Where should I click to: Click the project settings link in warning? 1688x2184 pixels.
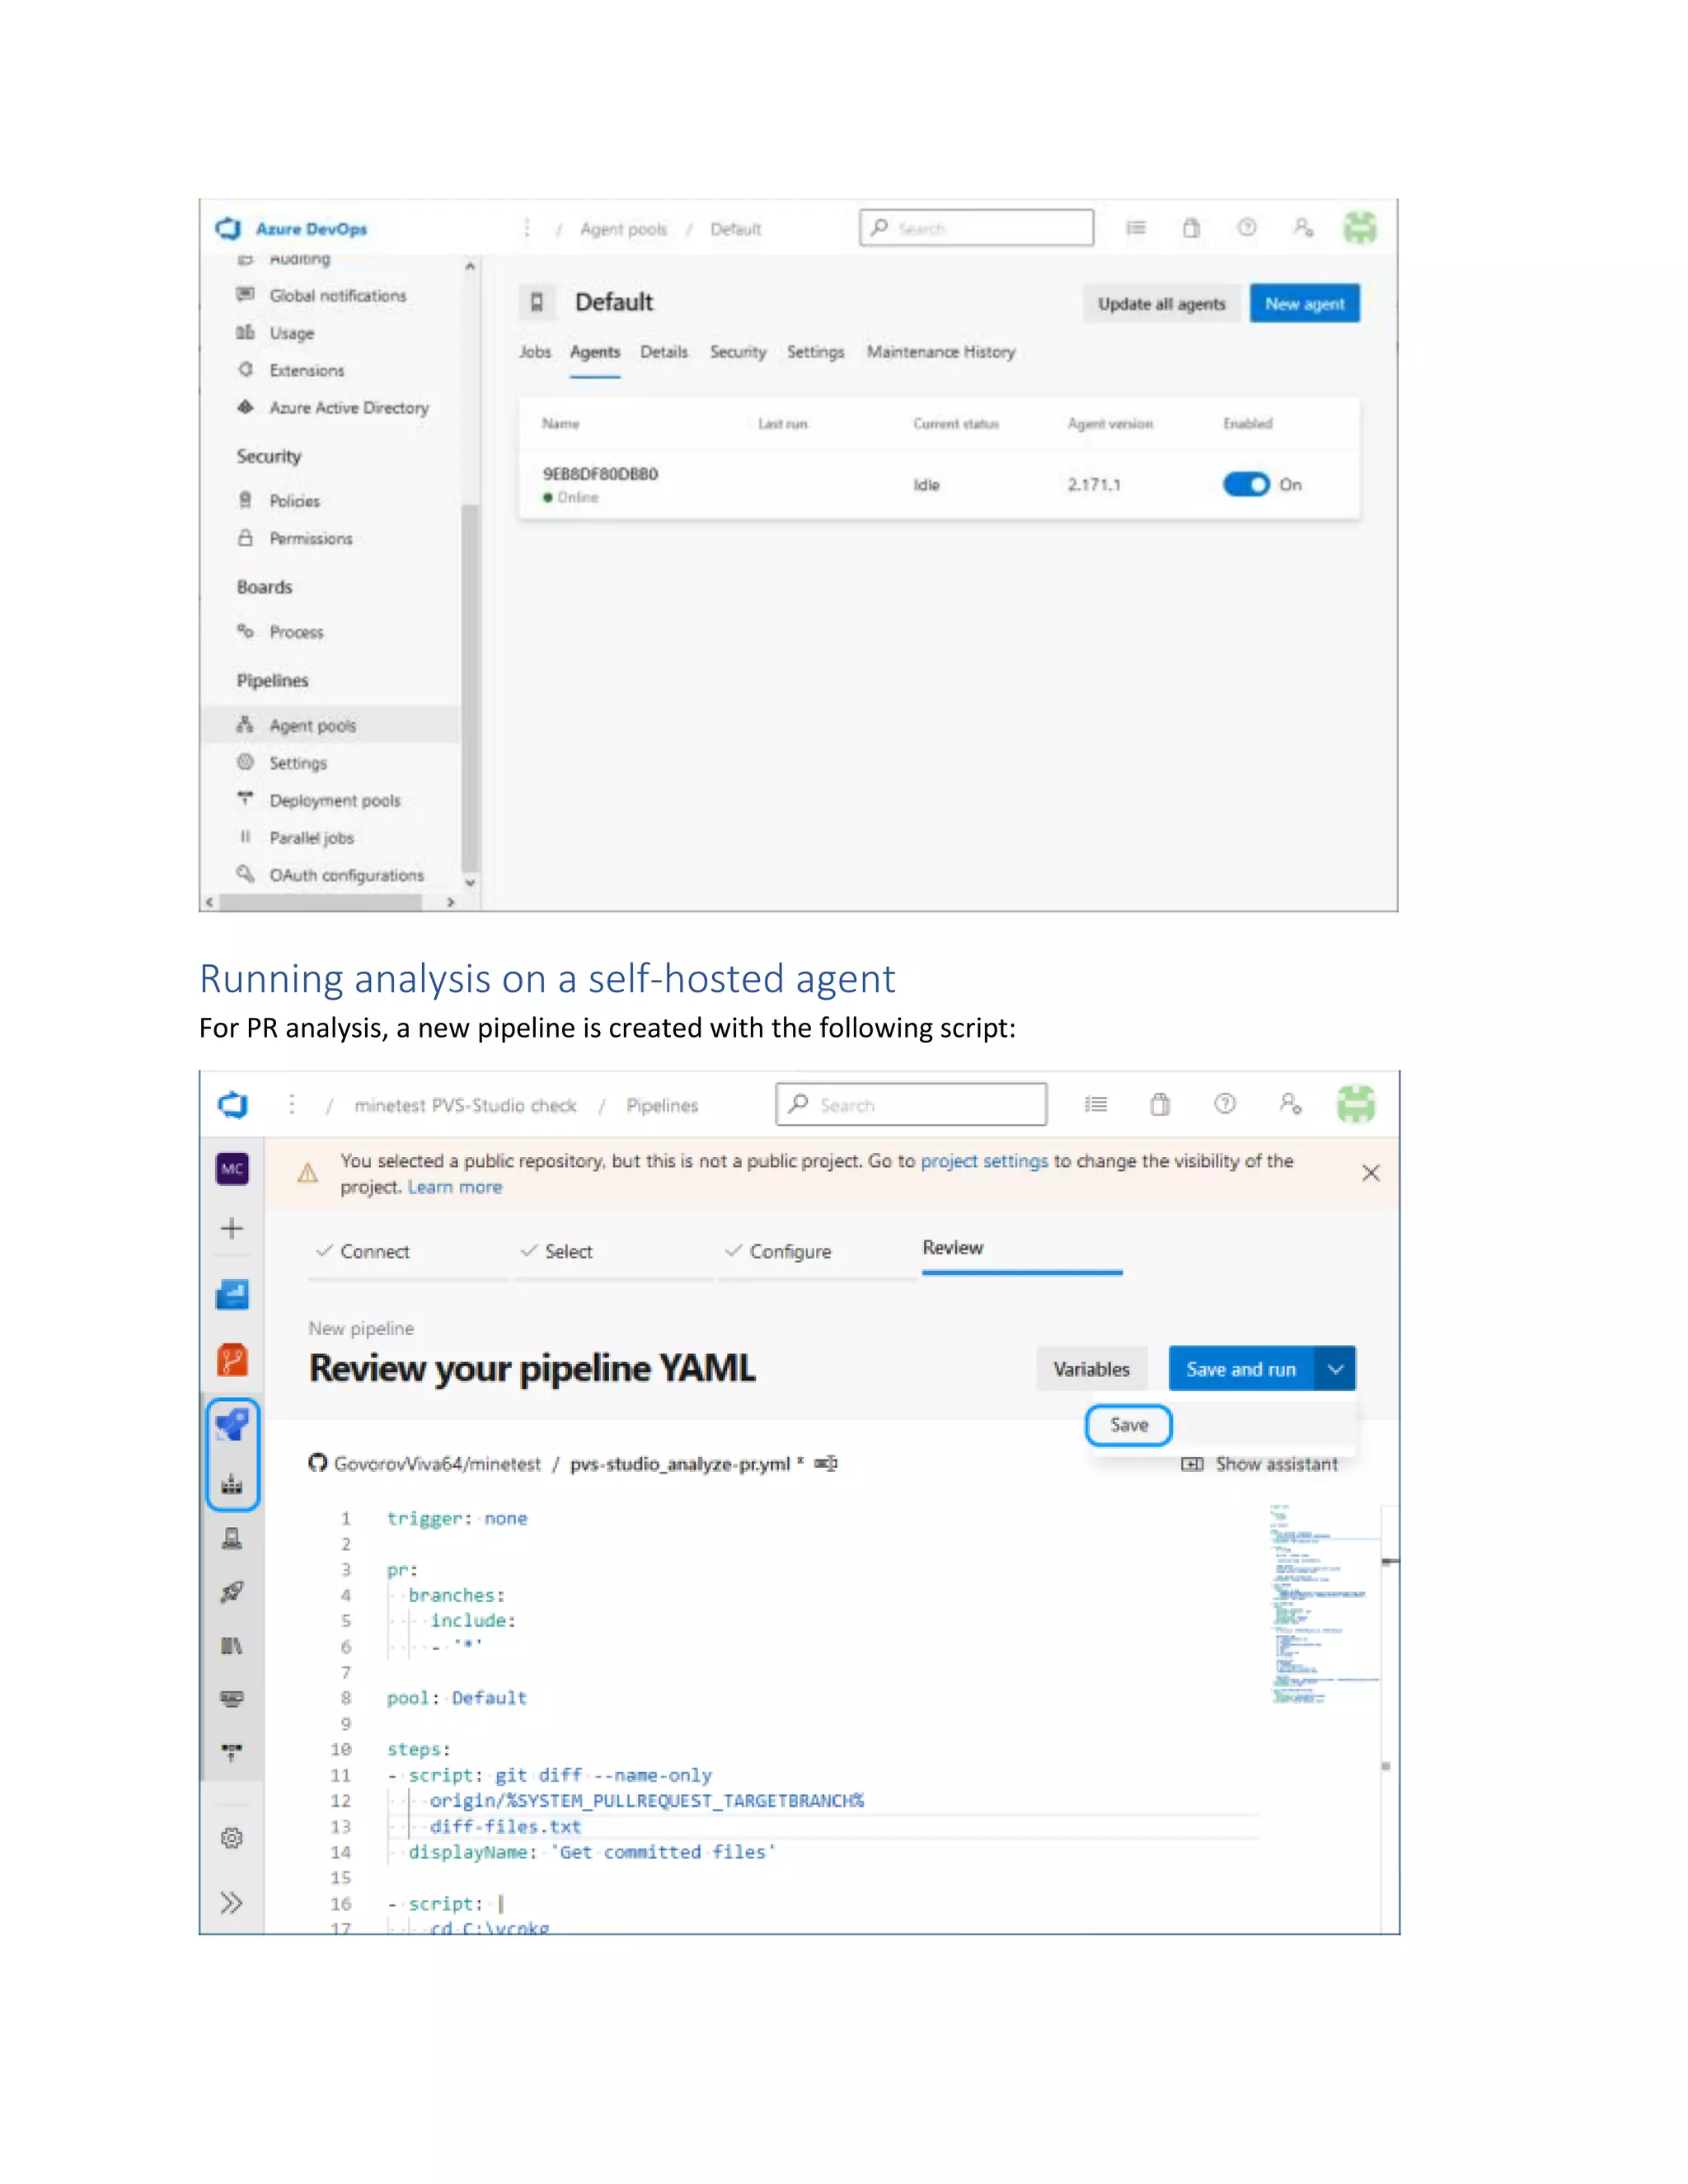click(x=984, y=1161)
